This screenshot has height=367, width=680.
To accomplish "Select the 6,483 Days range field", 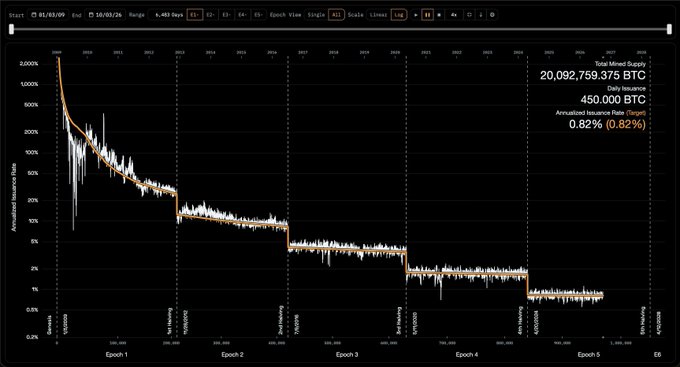I will tap(167, 15).
